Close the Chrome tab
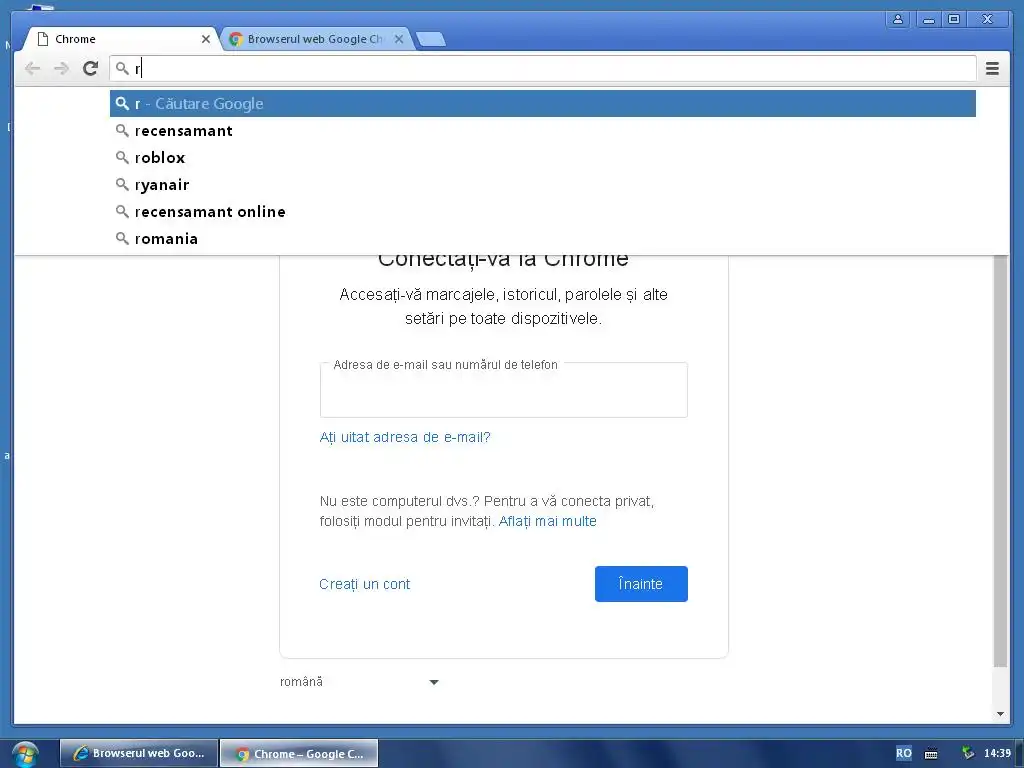 [x=206, y=39]
